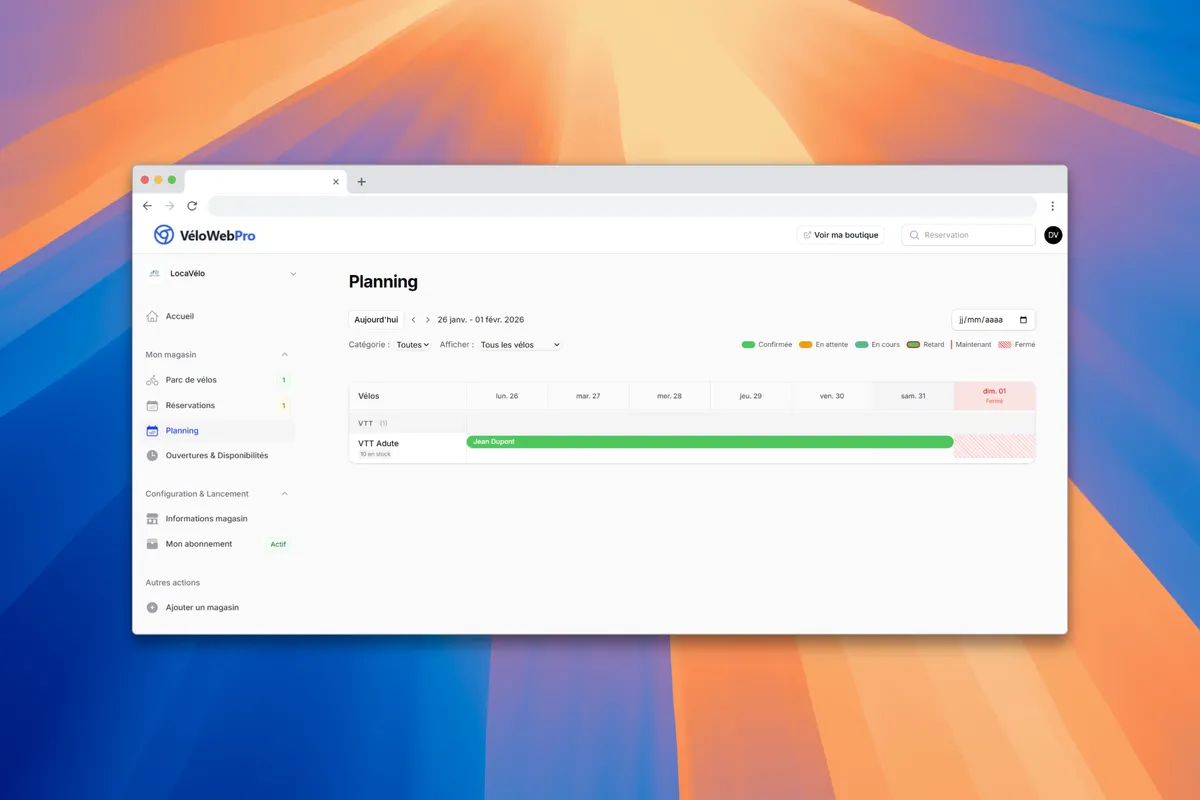Click the Ajouter un magasin plus icon
The height and width of the screenshot is (800, 1200).
pos(151,607)
